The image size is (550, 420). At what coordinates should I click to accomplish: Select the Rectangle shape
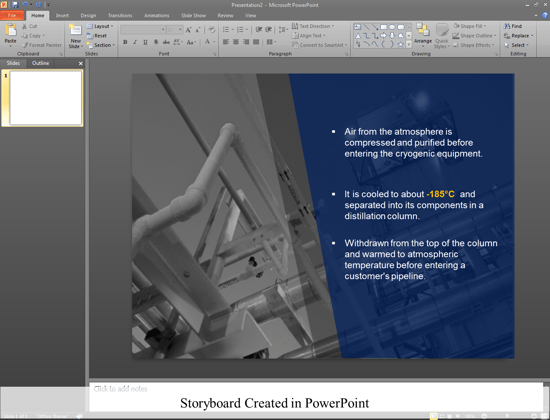pos(383,27)
